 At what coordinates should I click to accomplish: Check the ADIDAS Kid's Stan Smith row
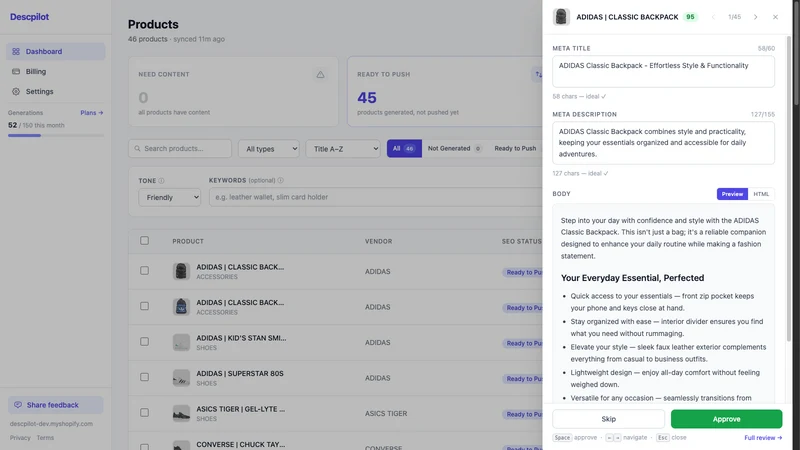point(144,342)
